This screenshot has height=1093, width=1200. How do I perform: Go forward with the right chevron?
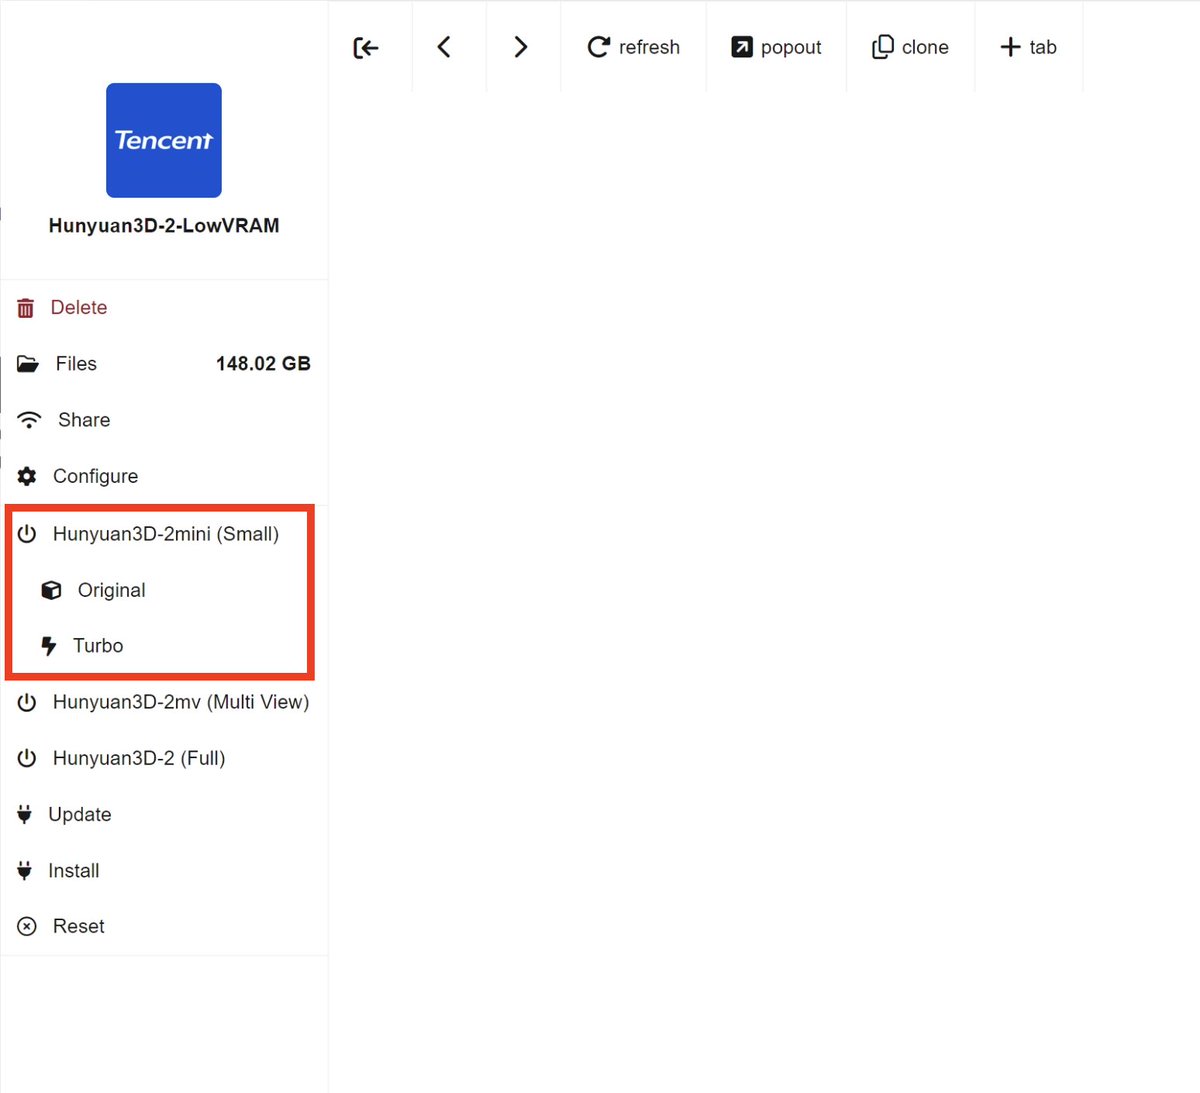pyautogui.click(x=520, y=47)
